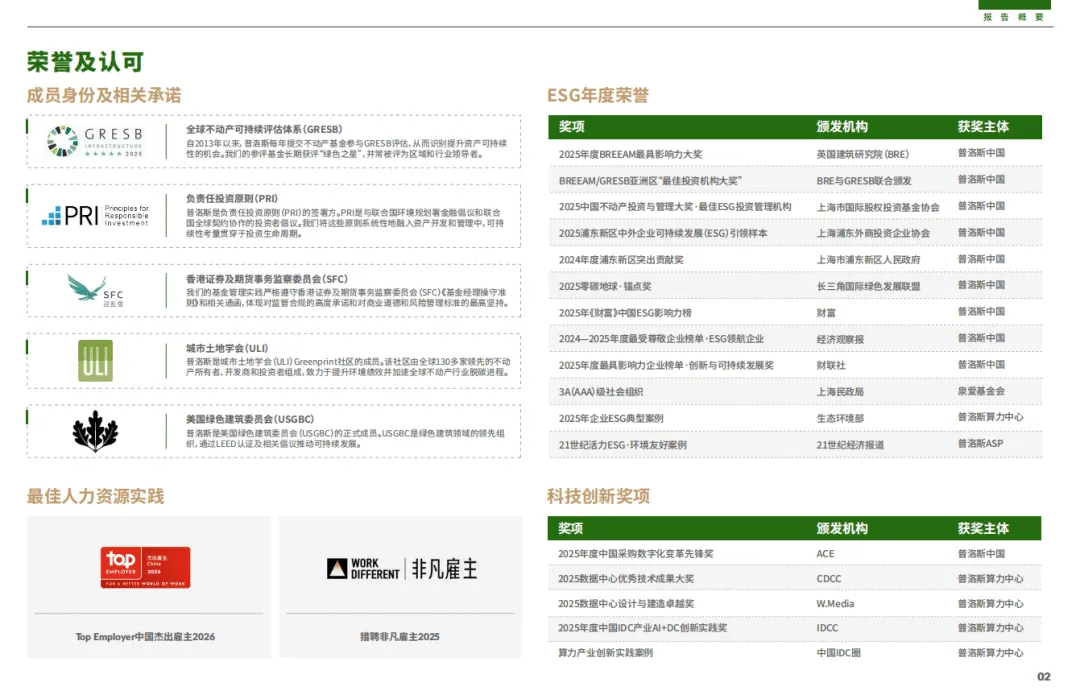Screen dimensions: 1080x699
Task: Click 算力产业创新实践案例 row
Action: coord(795,653)
